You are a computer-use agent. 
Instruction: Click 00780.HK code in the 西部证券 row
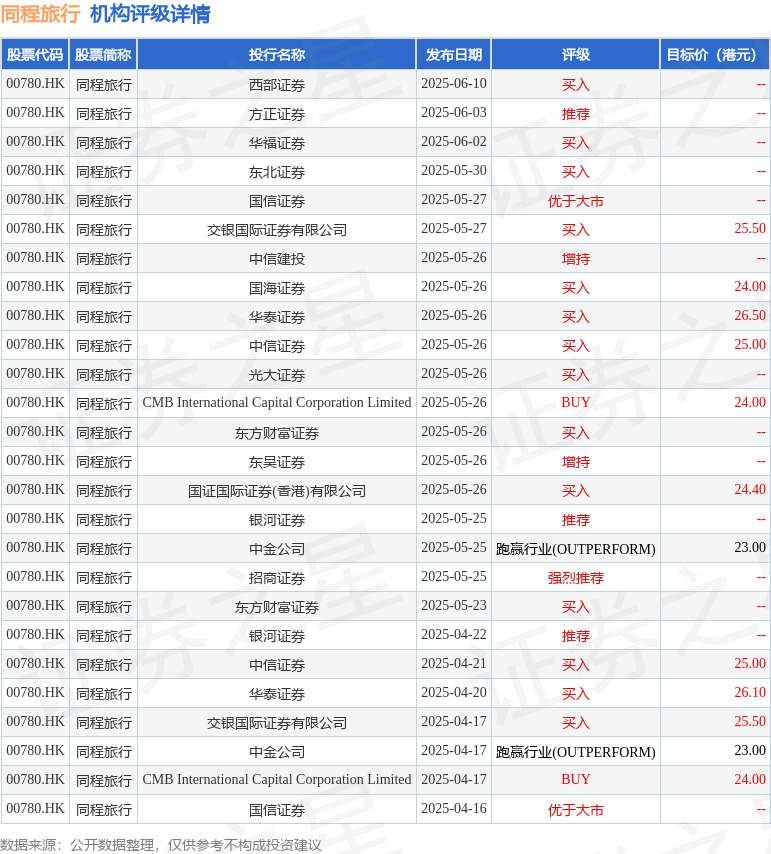click(x=35, y=83)
